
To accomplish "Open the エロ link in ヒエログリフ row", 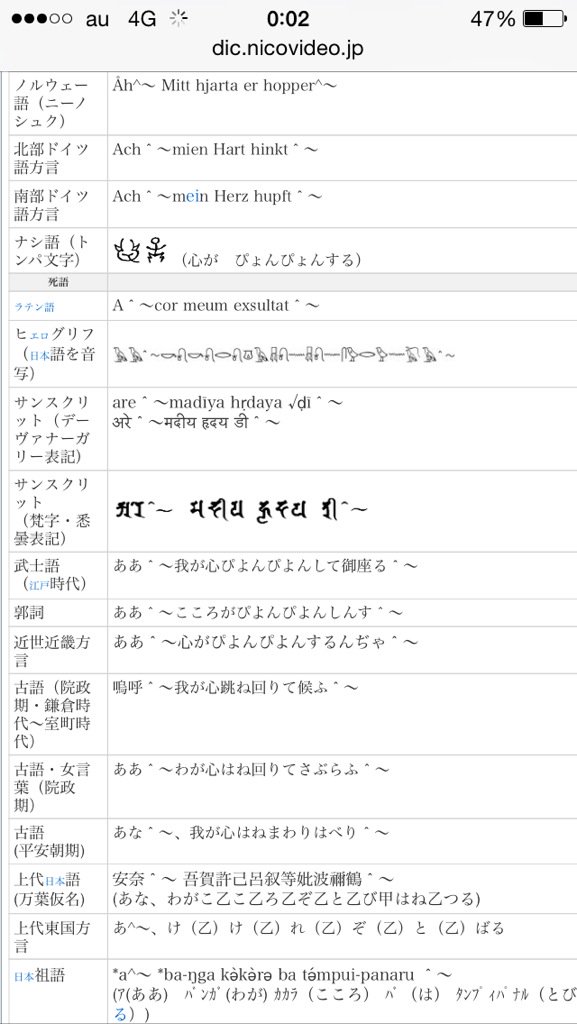I will [x=40, y=335].
